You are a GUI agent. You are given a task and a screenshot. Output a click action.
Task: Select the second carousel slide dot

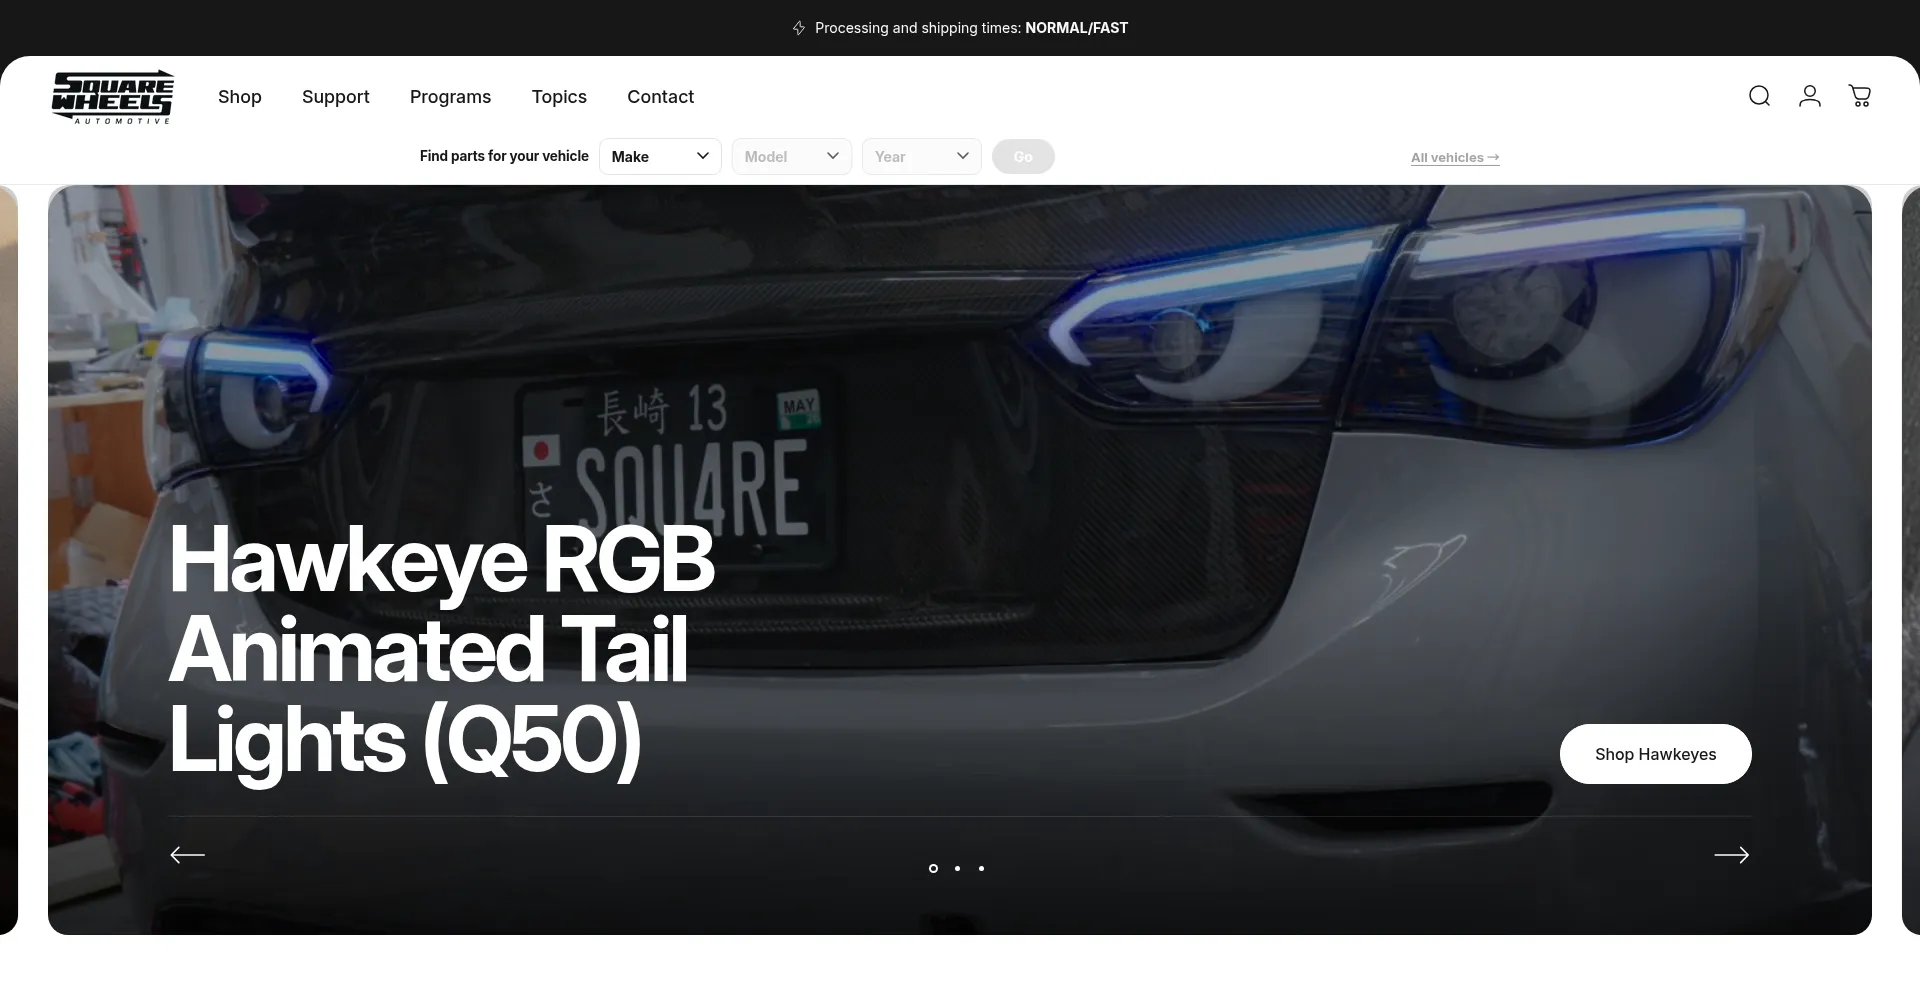click(x=957, y=868)
